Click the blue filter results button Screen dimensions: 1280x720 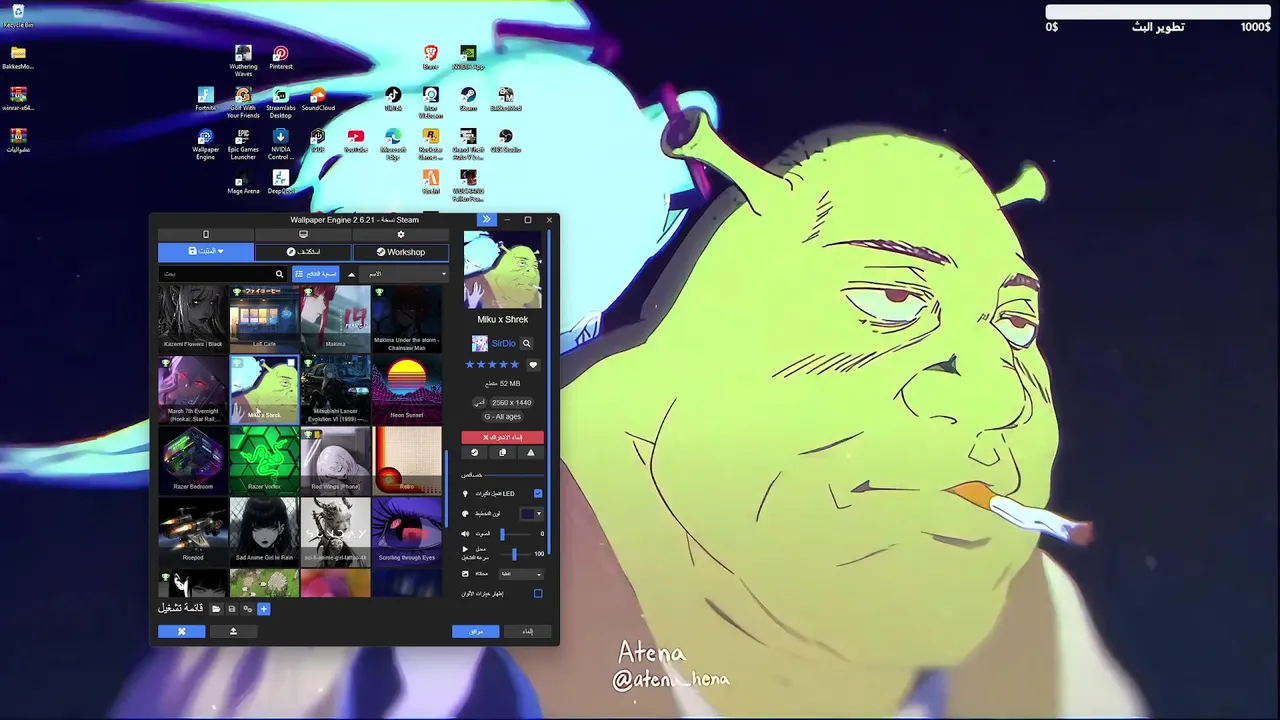315,274
